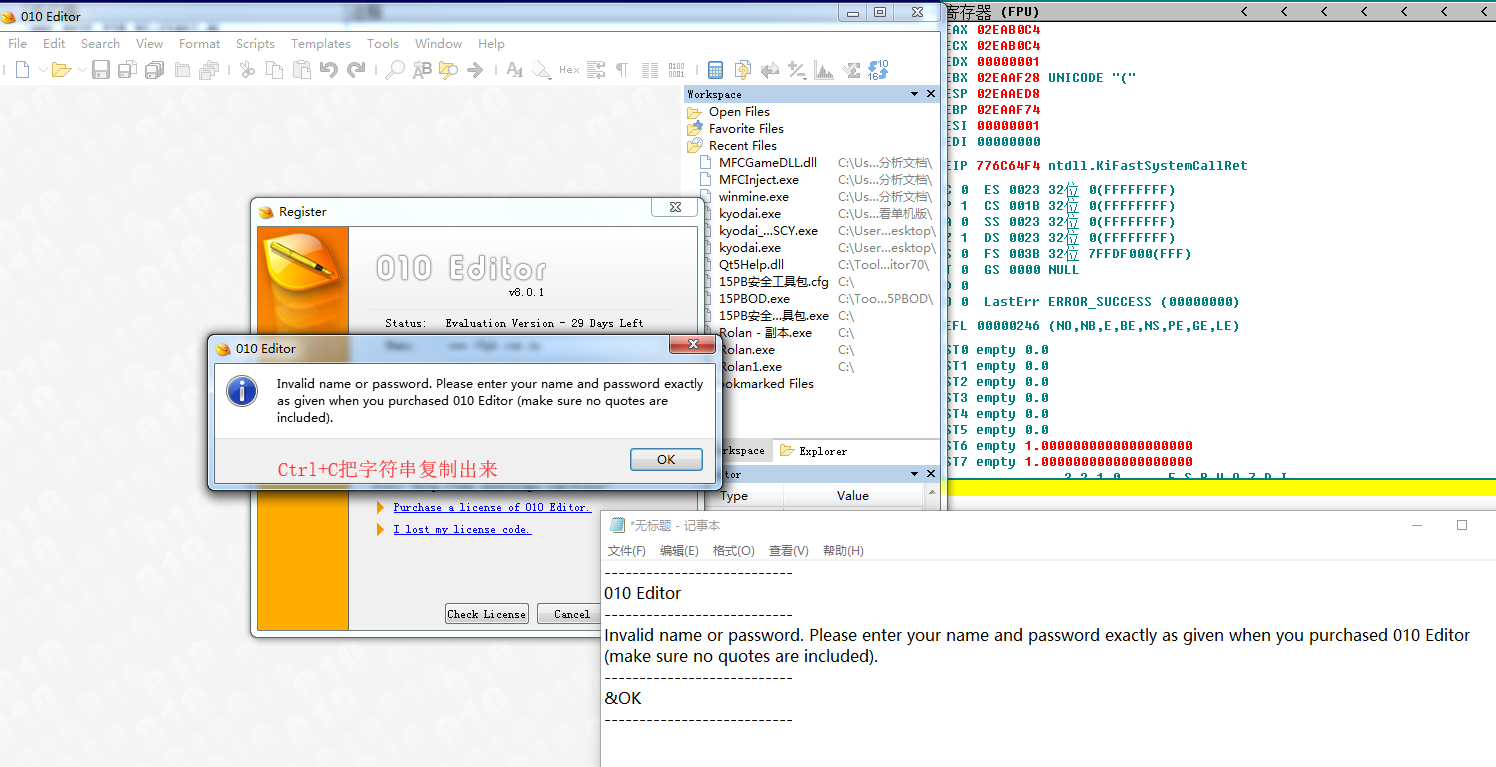
Task: Click the Paste clipboard icon
Action: click(x=302, y=70)
